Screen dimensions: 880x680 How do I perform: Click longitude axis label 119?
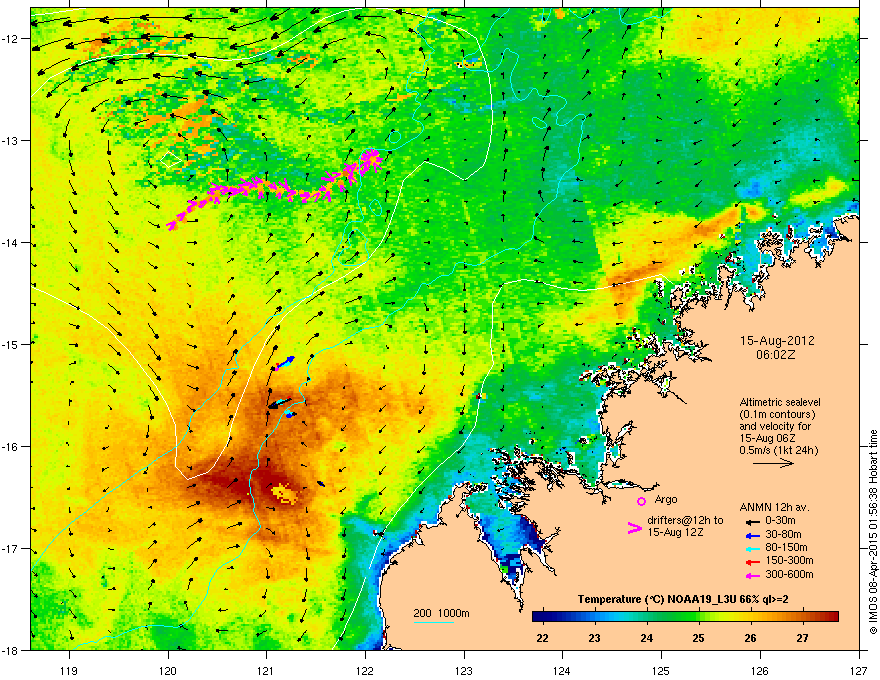click(69, 670)
